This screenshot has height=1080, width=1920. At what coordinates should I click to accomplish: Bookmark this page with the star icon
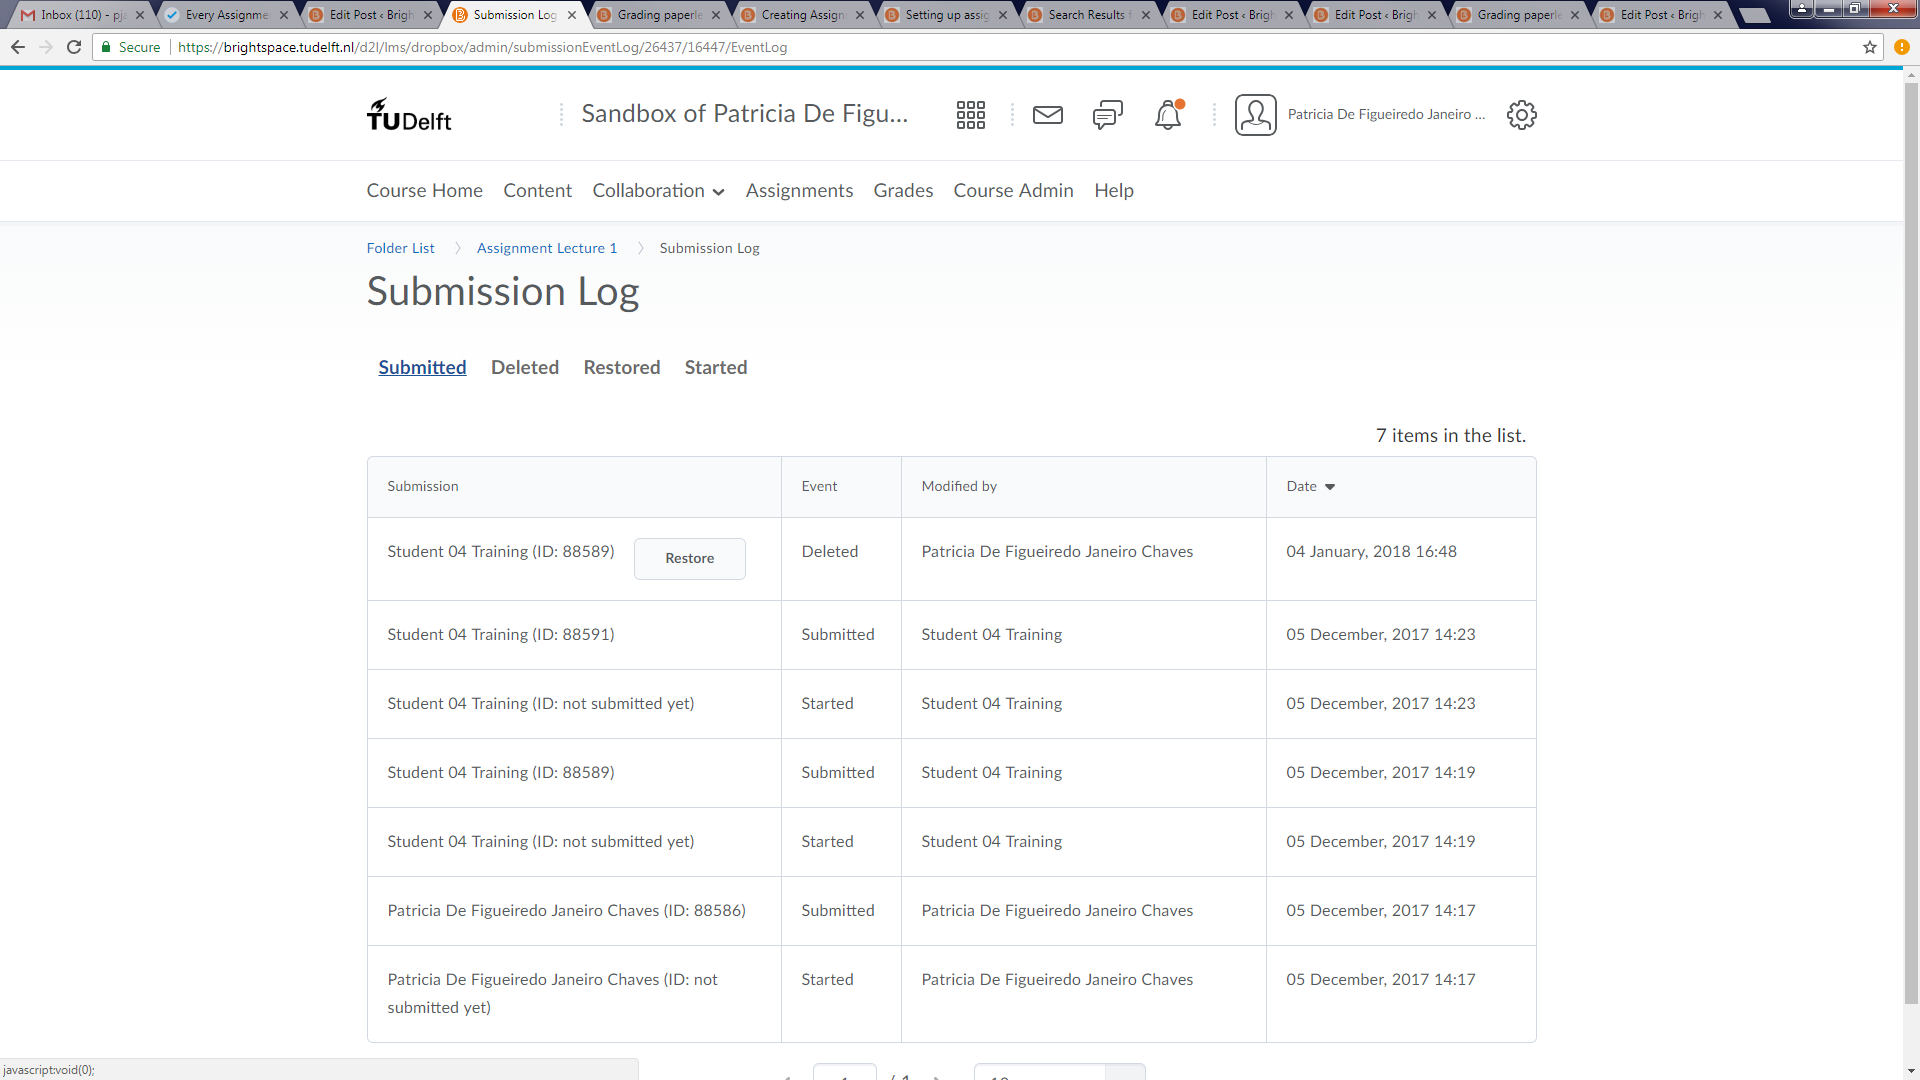tap(1869, 47)
